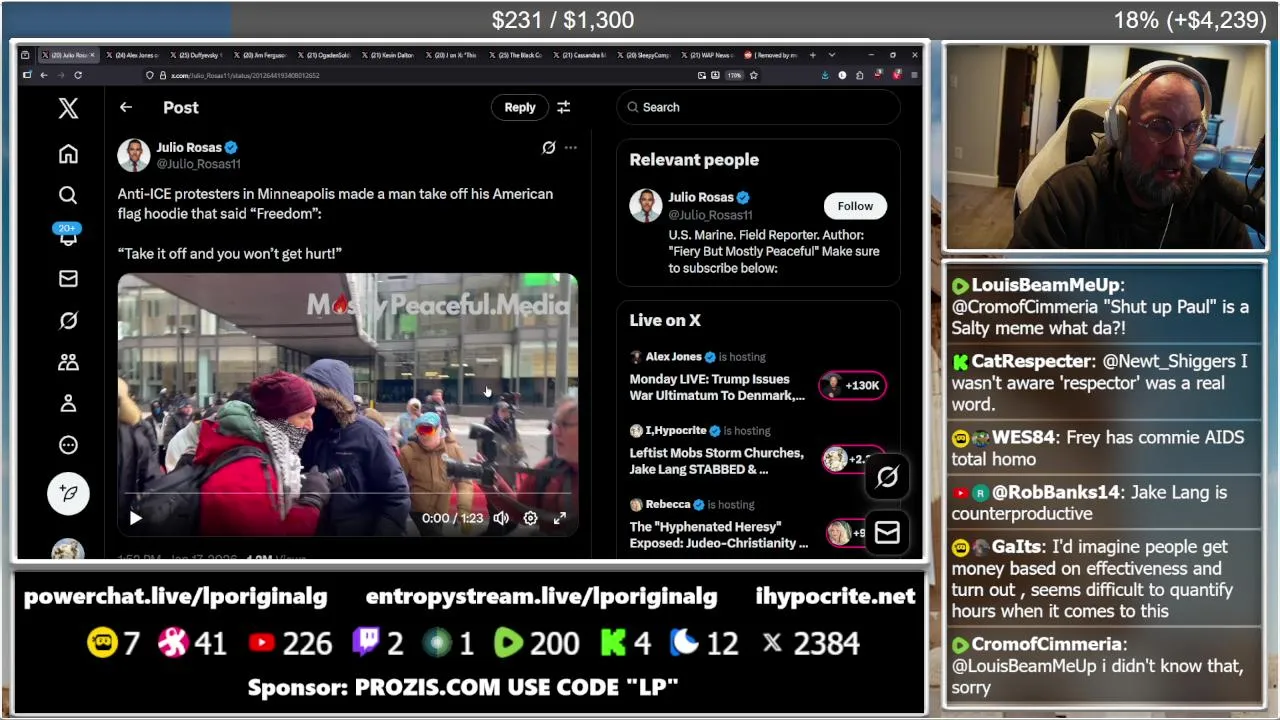Open Communities icon in left sidebar

(x=68, y=362)
